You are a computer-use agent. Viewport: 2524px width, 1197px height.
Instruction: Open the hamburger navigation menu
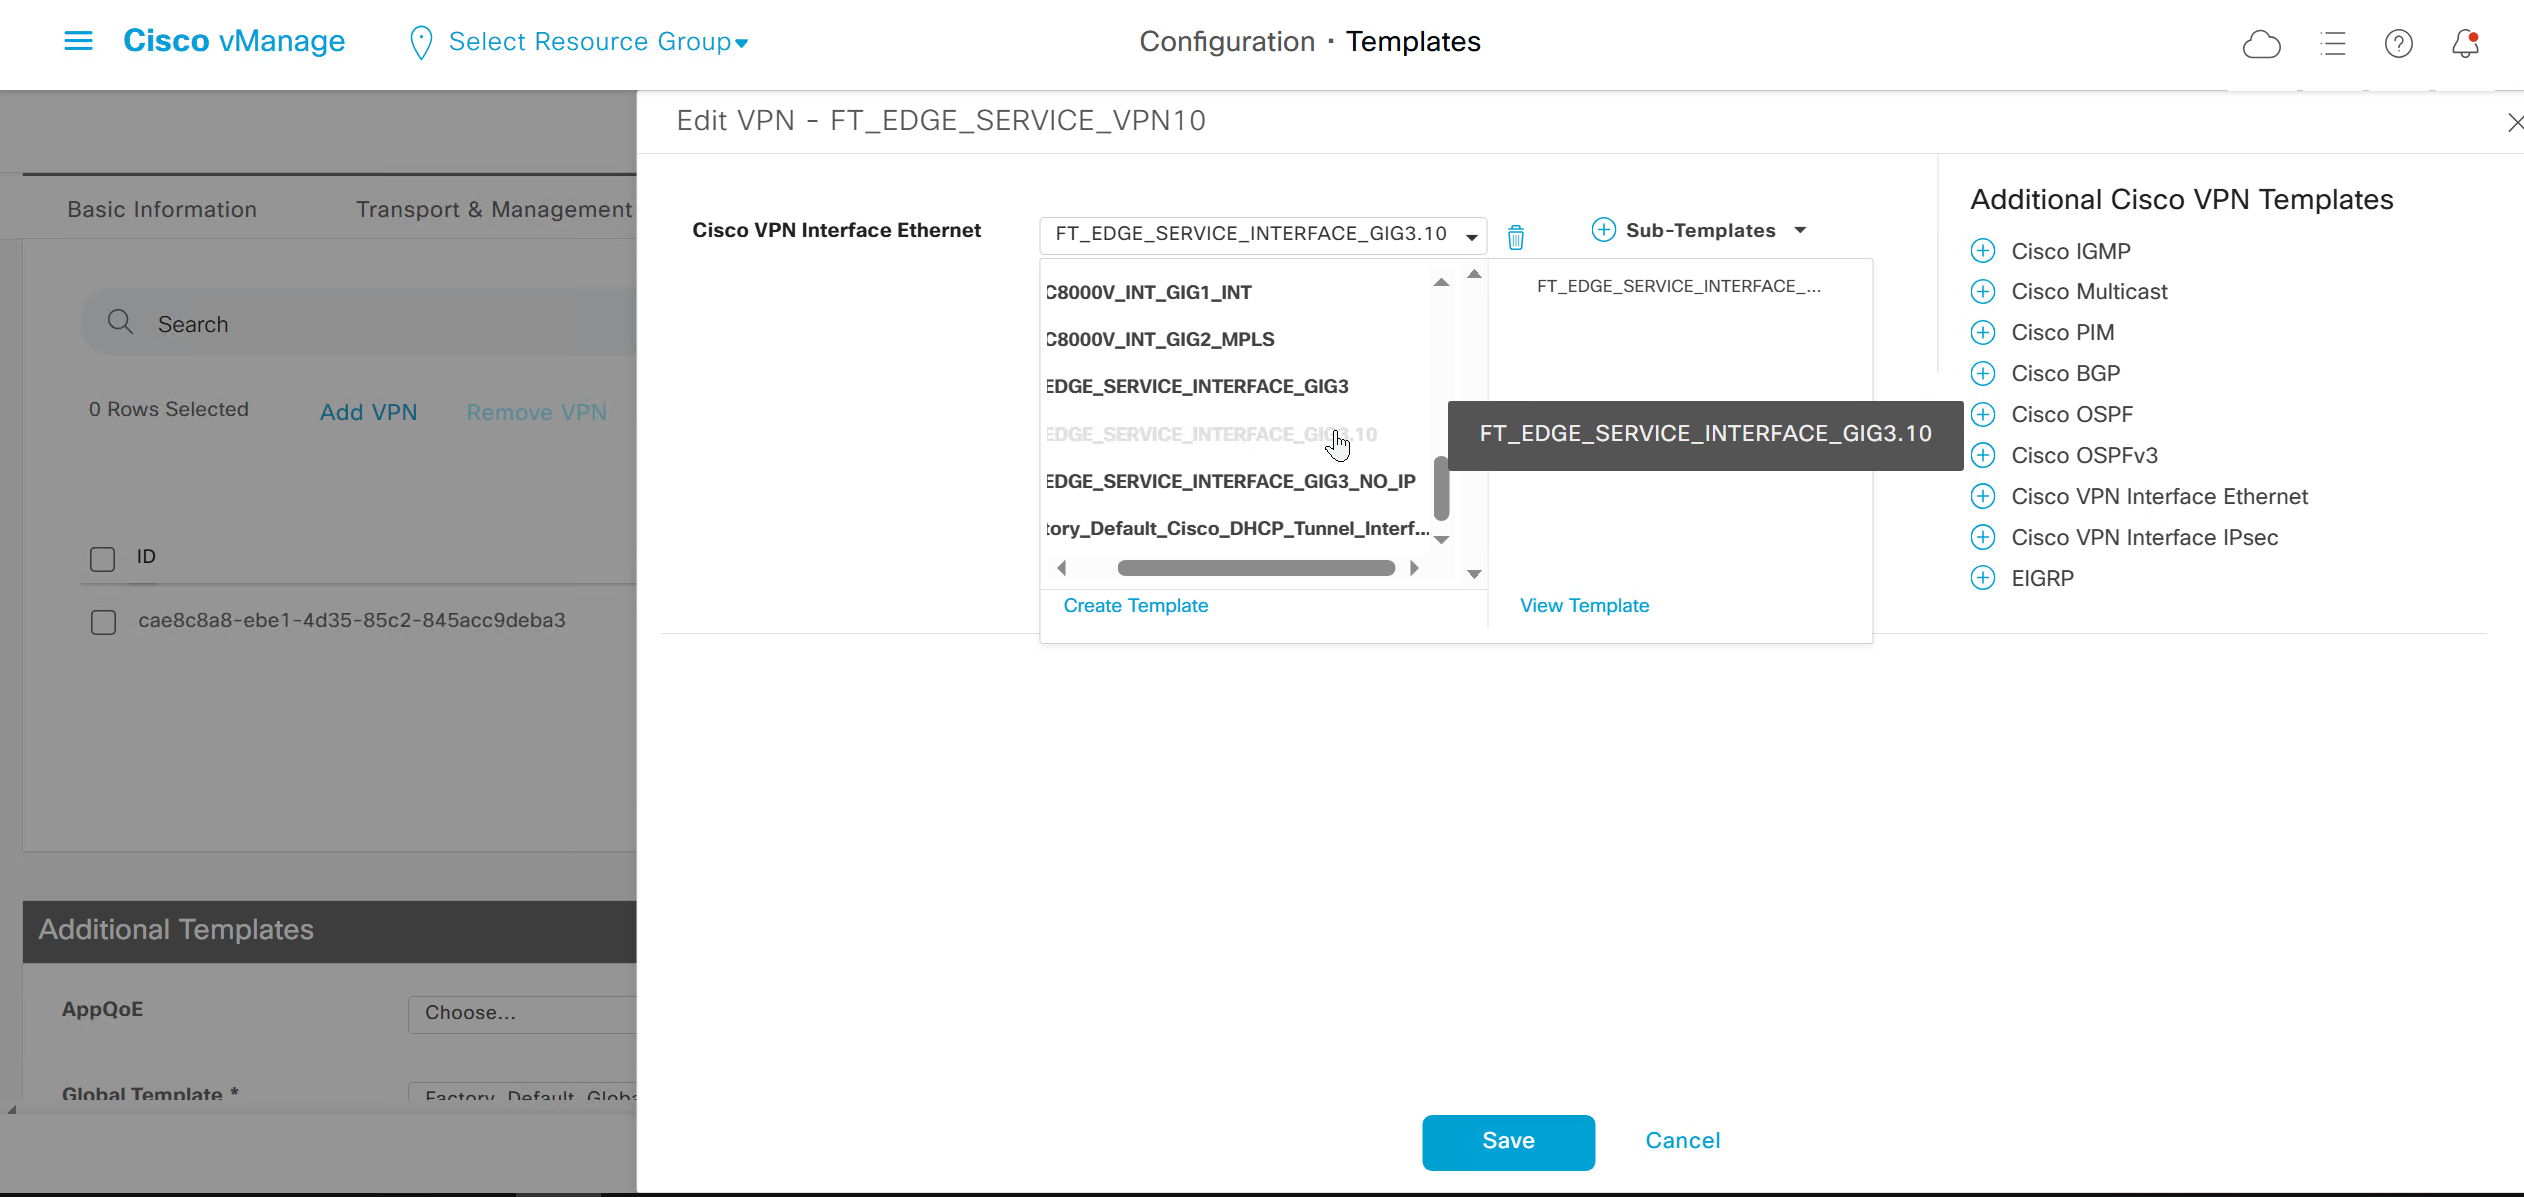[78, 41]
